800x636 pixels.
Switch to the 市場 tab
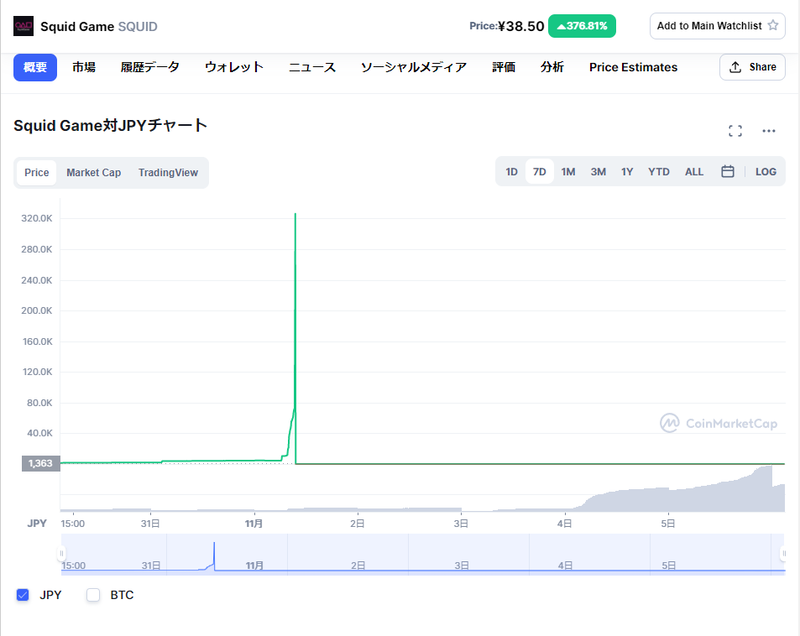point(84,67)
